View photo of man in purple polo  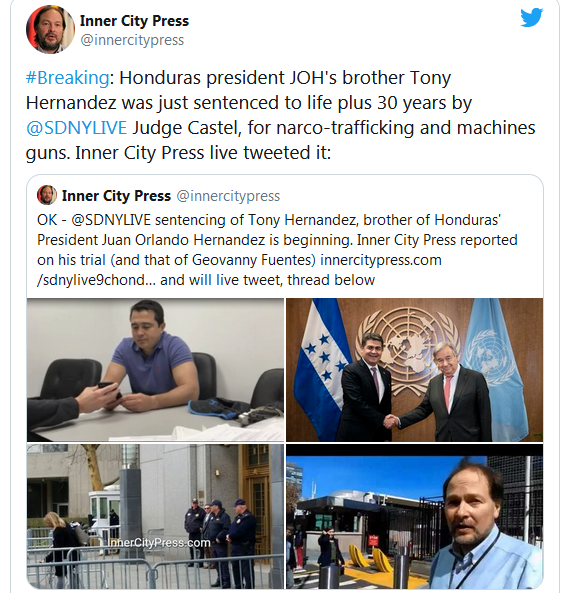[x=155, y=370]
